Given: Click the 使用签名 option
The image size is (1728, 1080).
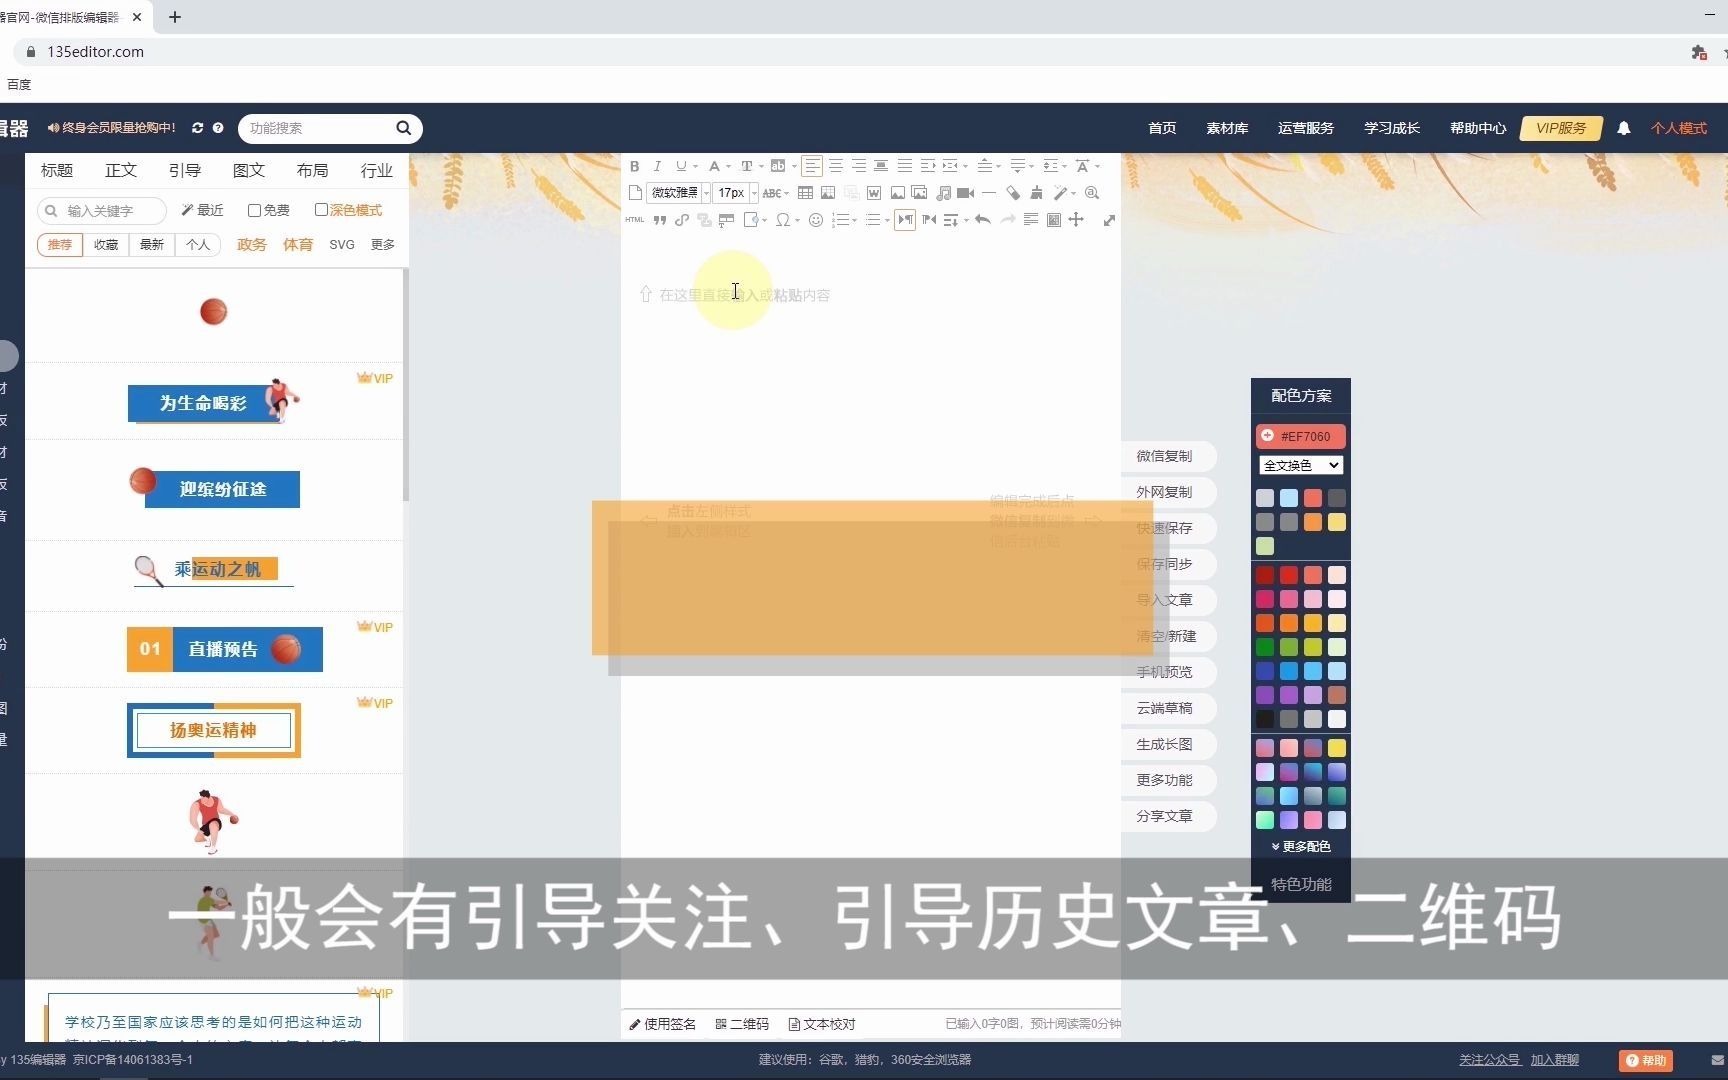Looking at the screenshot, I should [x=662, y=1024].
